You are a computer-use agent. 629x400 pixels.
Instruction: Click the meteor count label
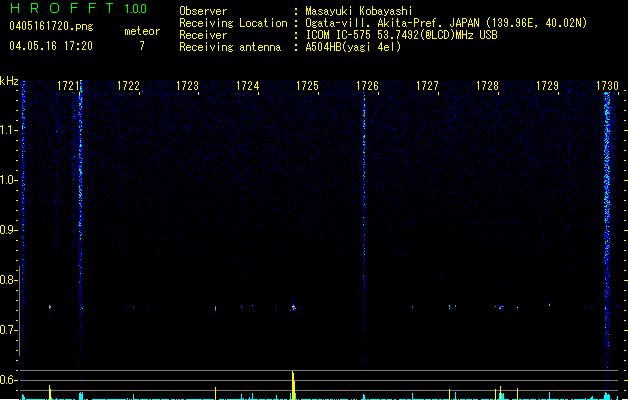142,31
